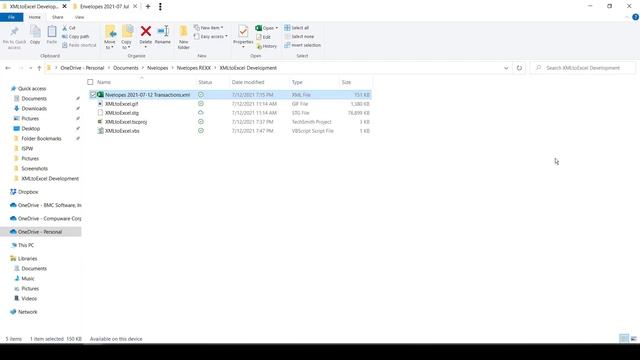Open the address bar history dropdown

pyautogui.click(x=506, y=68)
